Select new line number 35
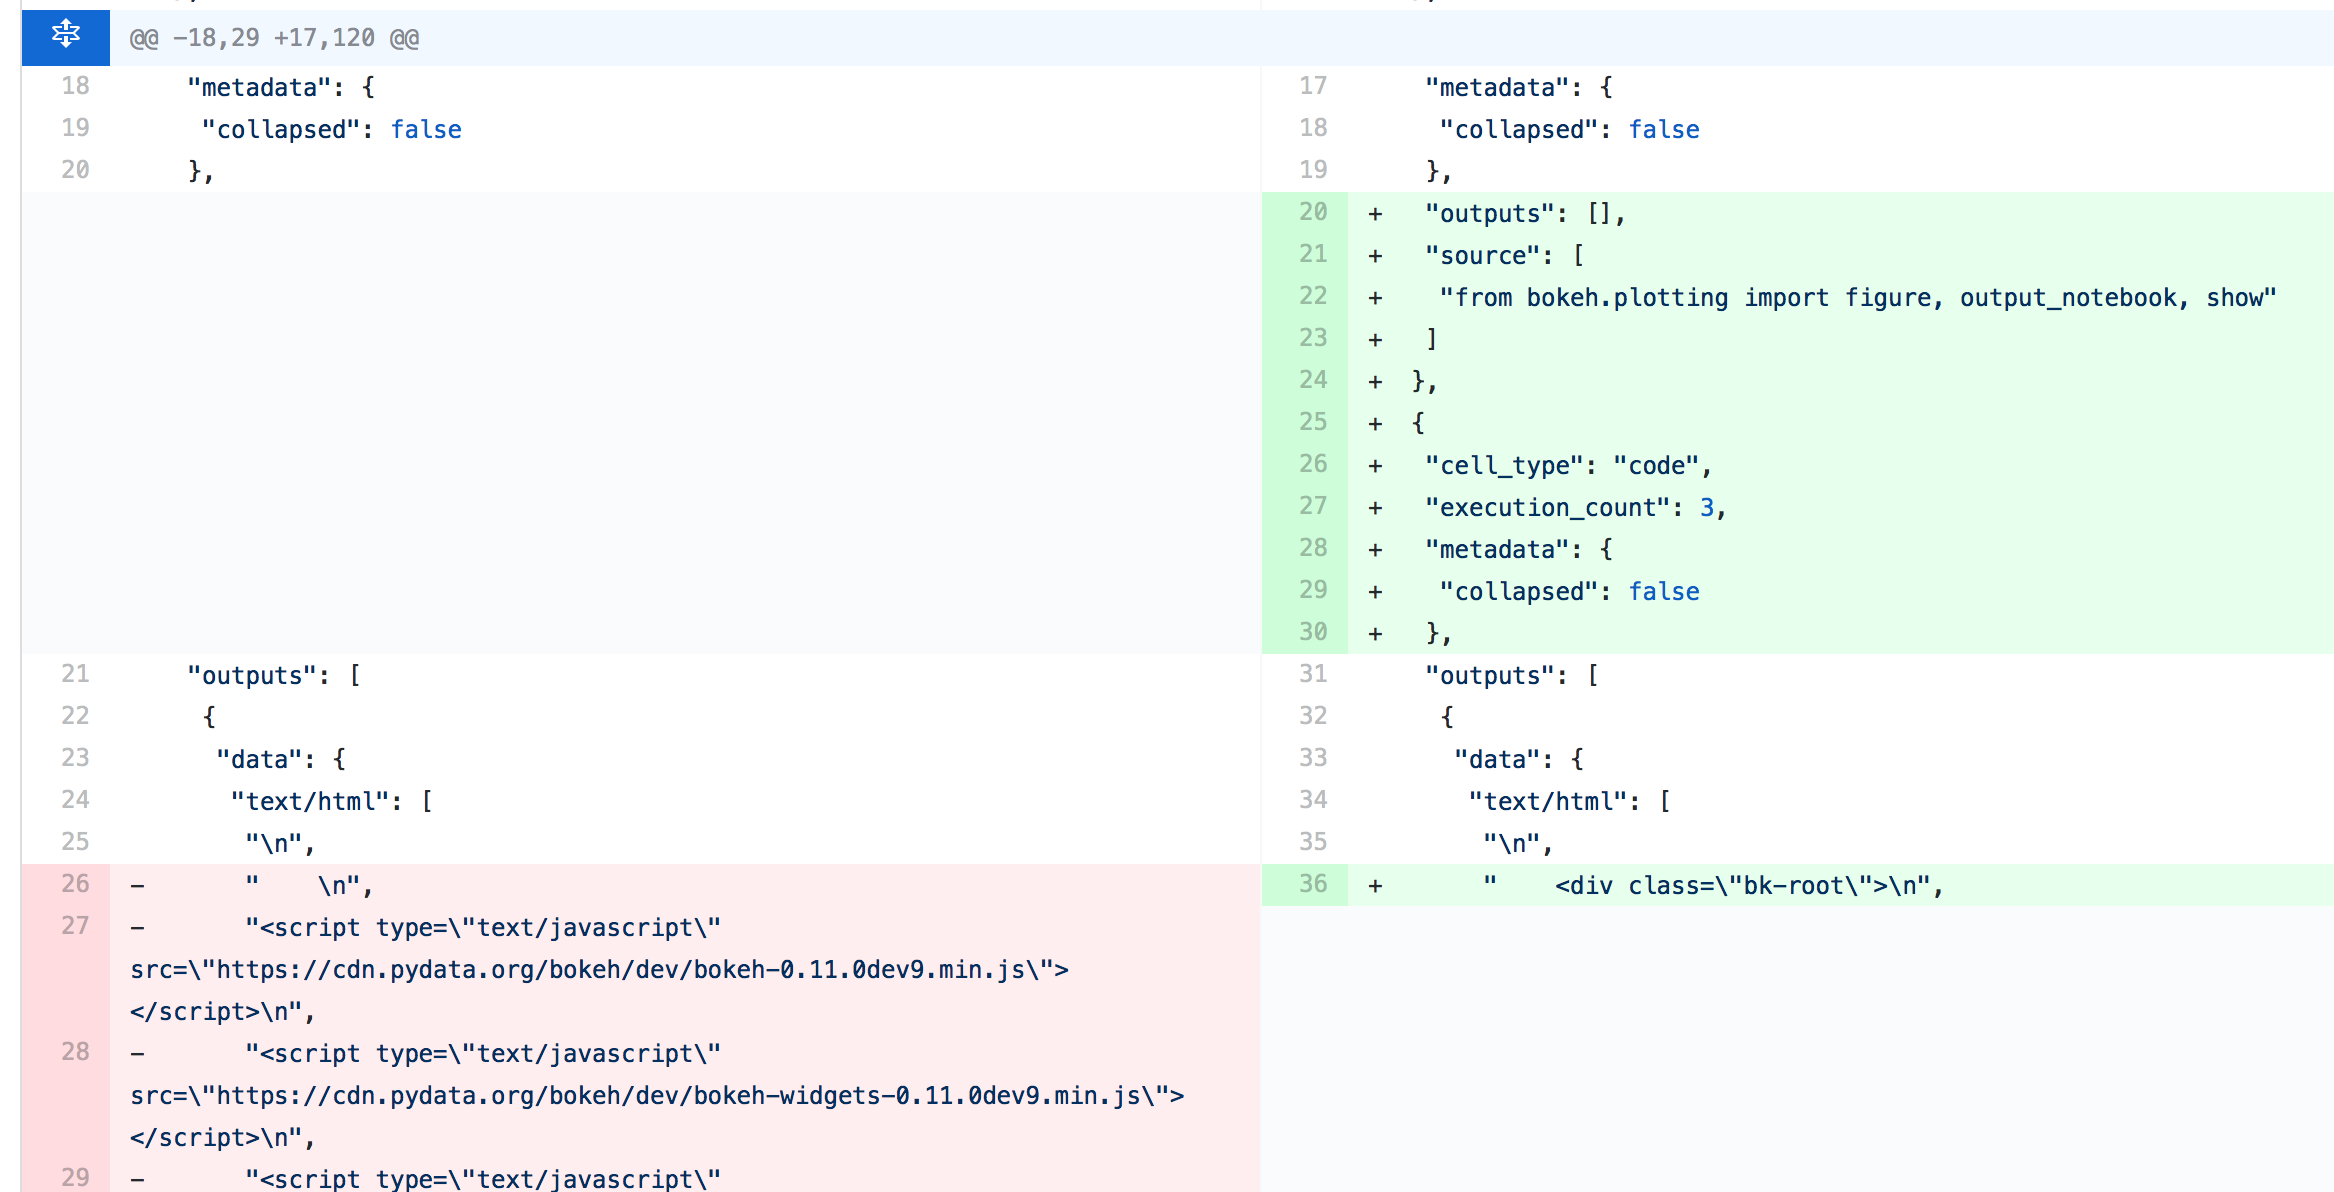This screenshot has height=1192, width=2334. [1313, 842]
